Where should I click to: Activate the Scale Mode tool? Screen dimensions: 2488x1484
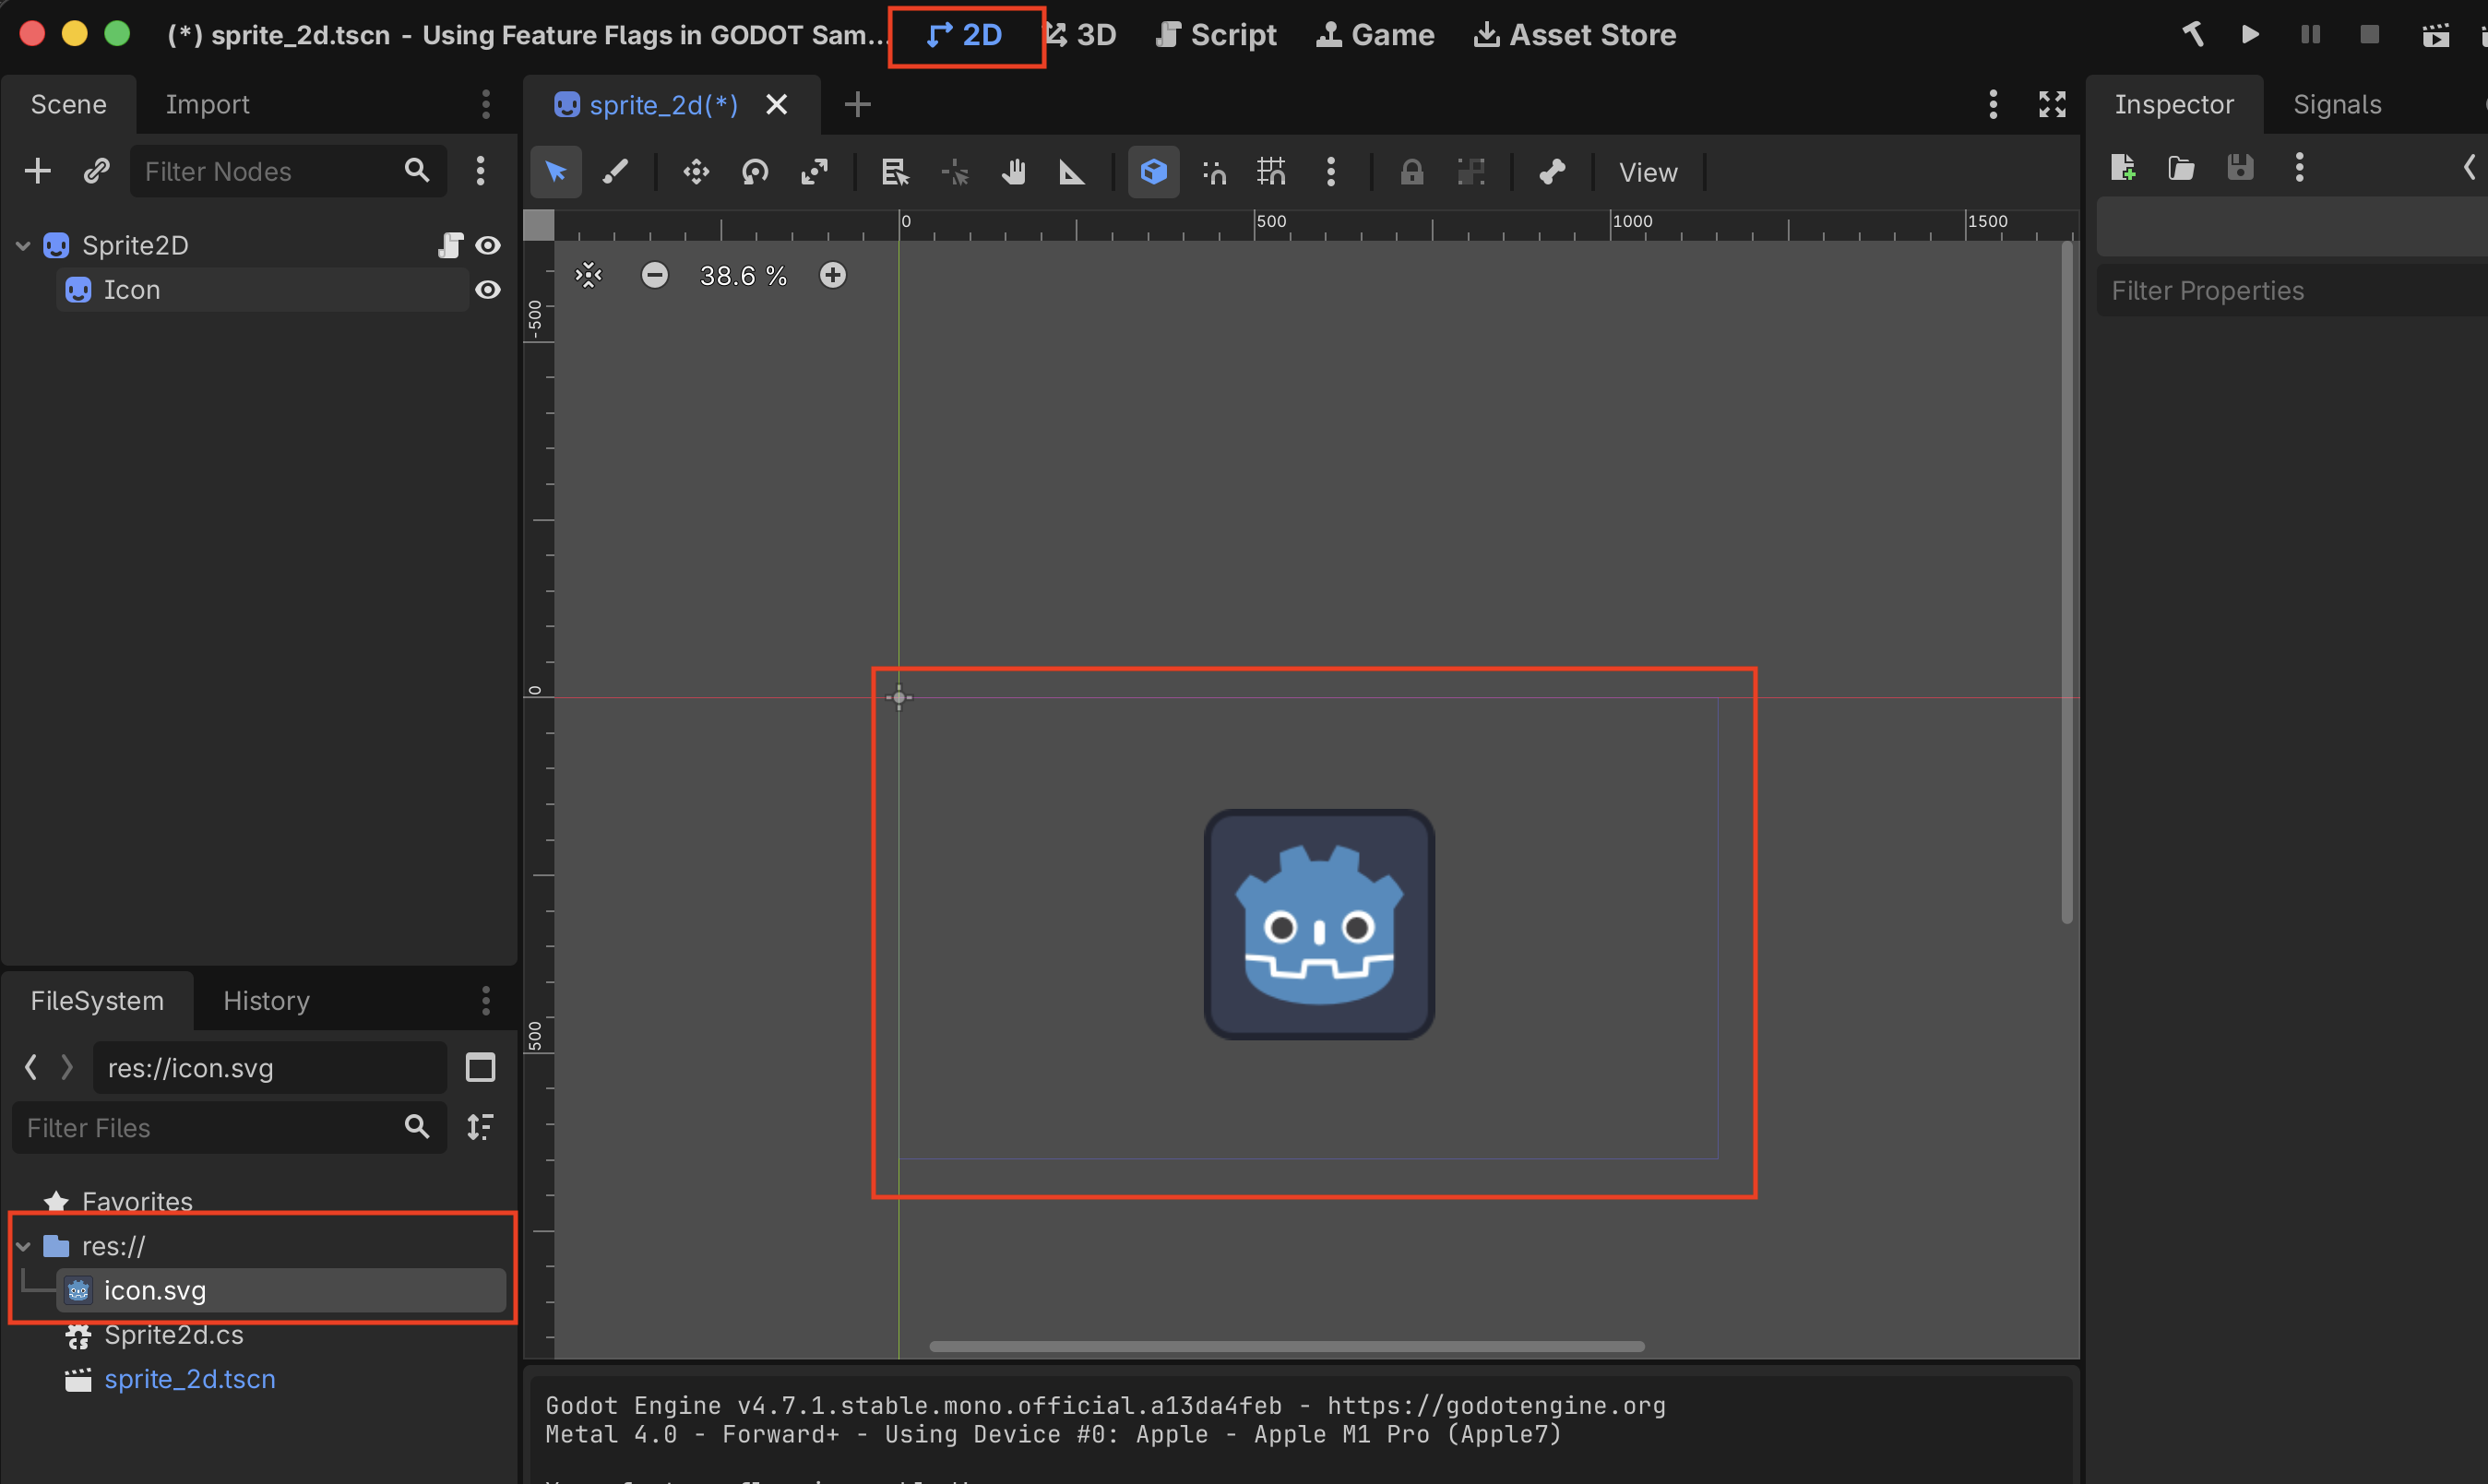815,172
